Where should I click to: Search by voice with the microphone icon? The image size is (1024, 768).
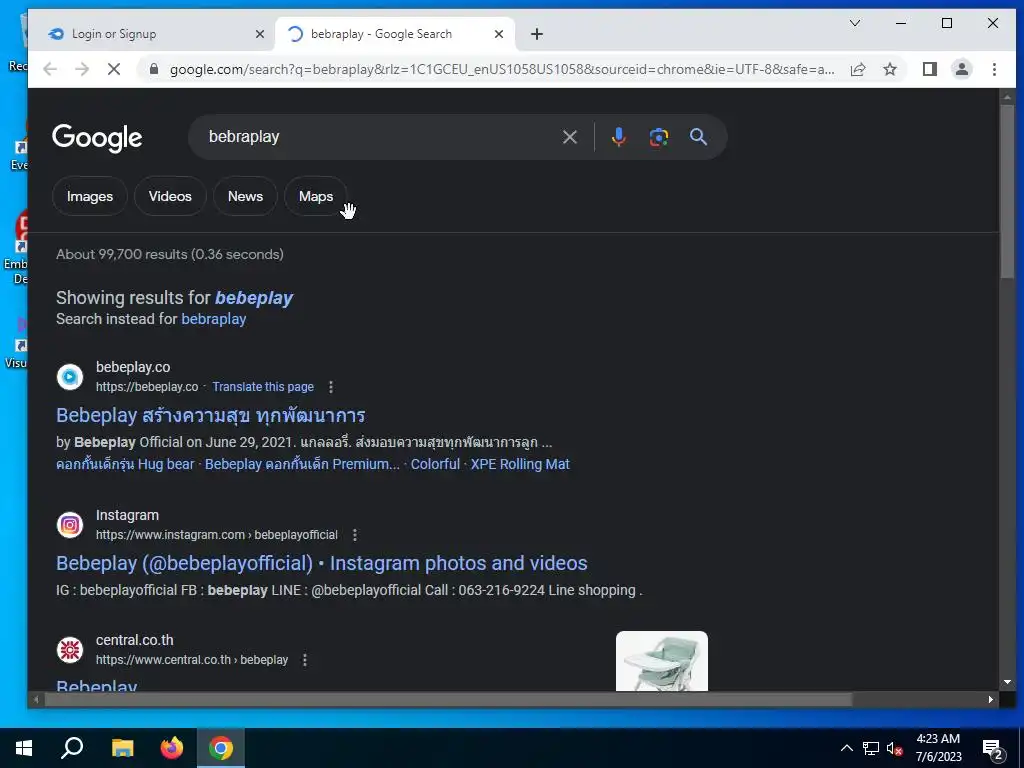coord(618,137)
